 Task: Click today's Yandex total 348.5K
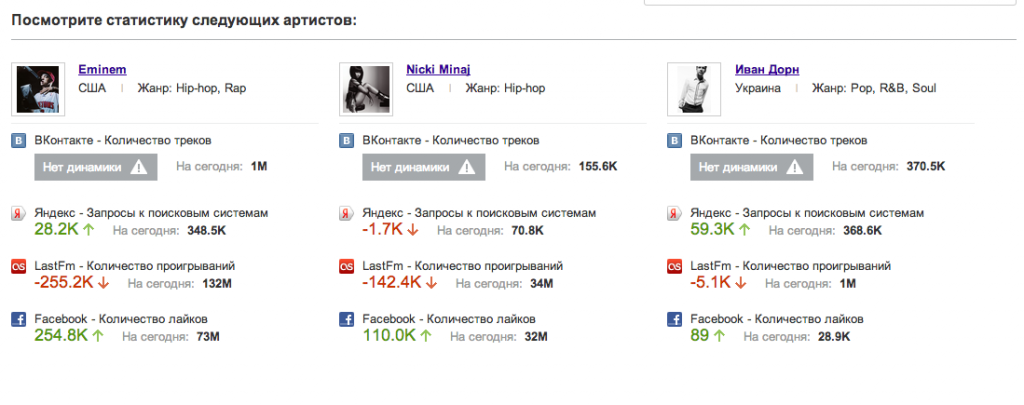[207, 231]
